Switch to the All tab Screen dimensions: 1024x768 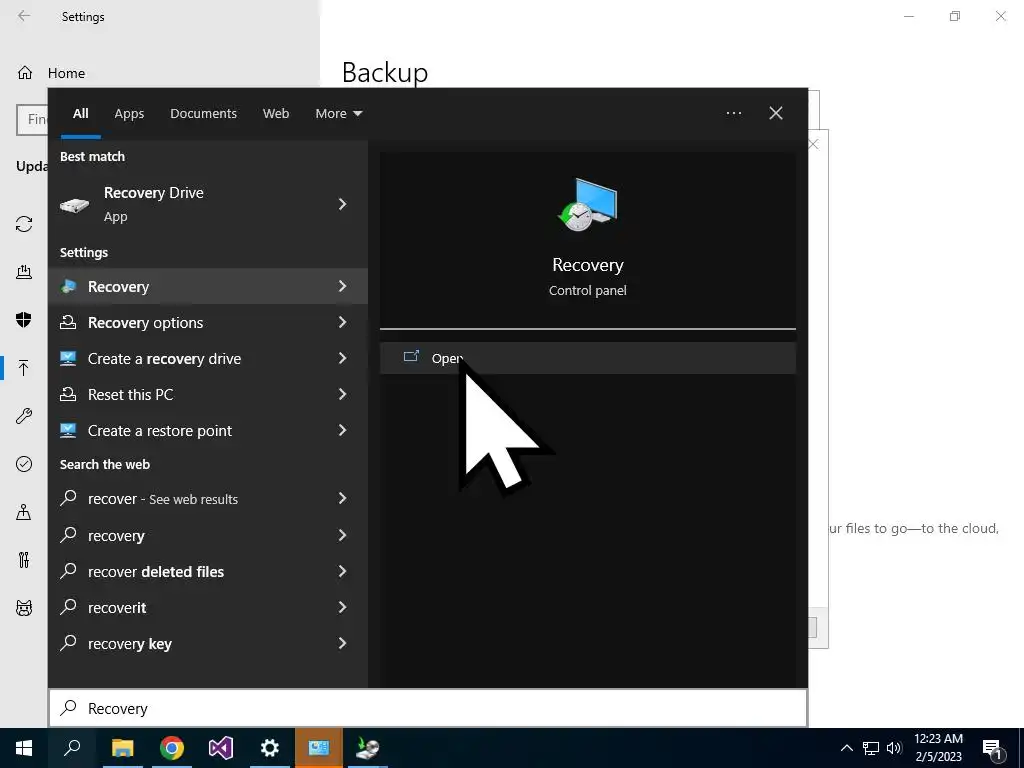[80, 113]
